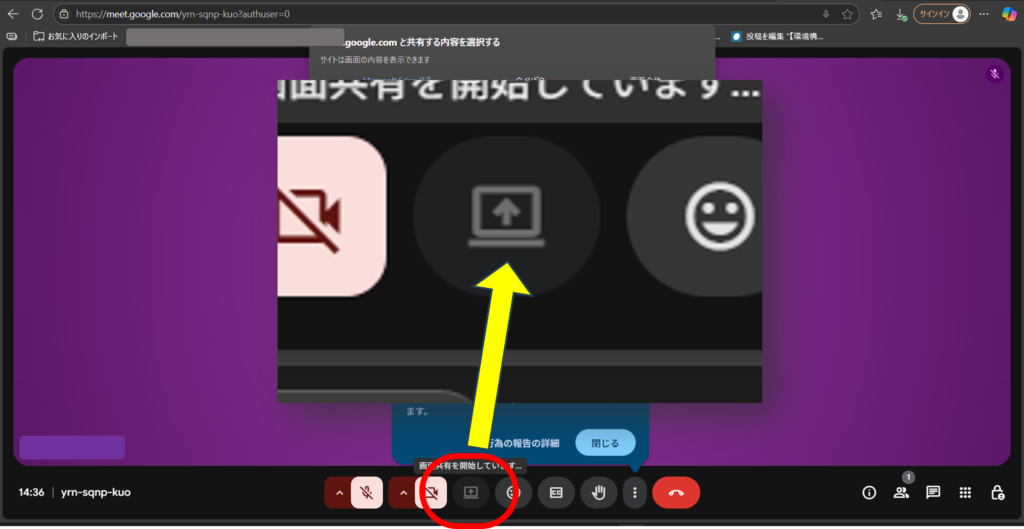Expand video settings chevron beside camera

coord(404,492)
